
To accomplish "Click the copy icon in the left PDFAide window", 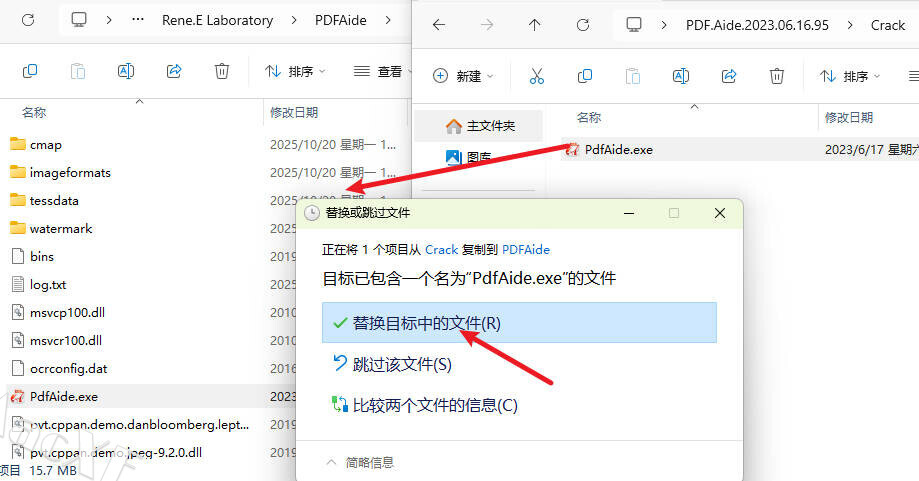I will tap(30, 71).
